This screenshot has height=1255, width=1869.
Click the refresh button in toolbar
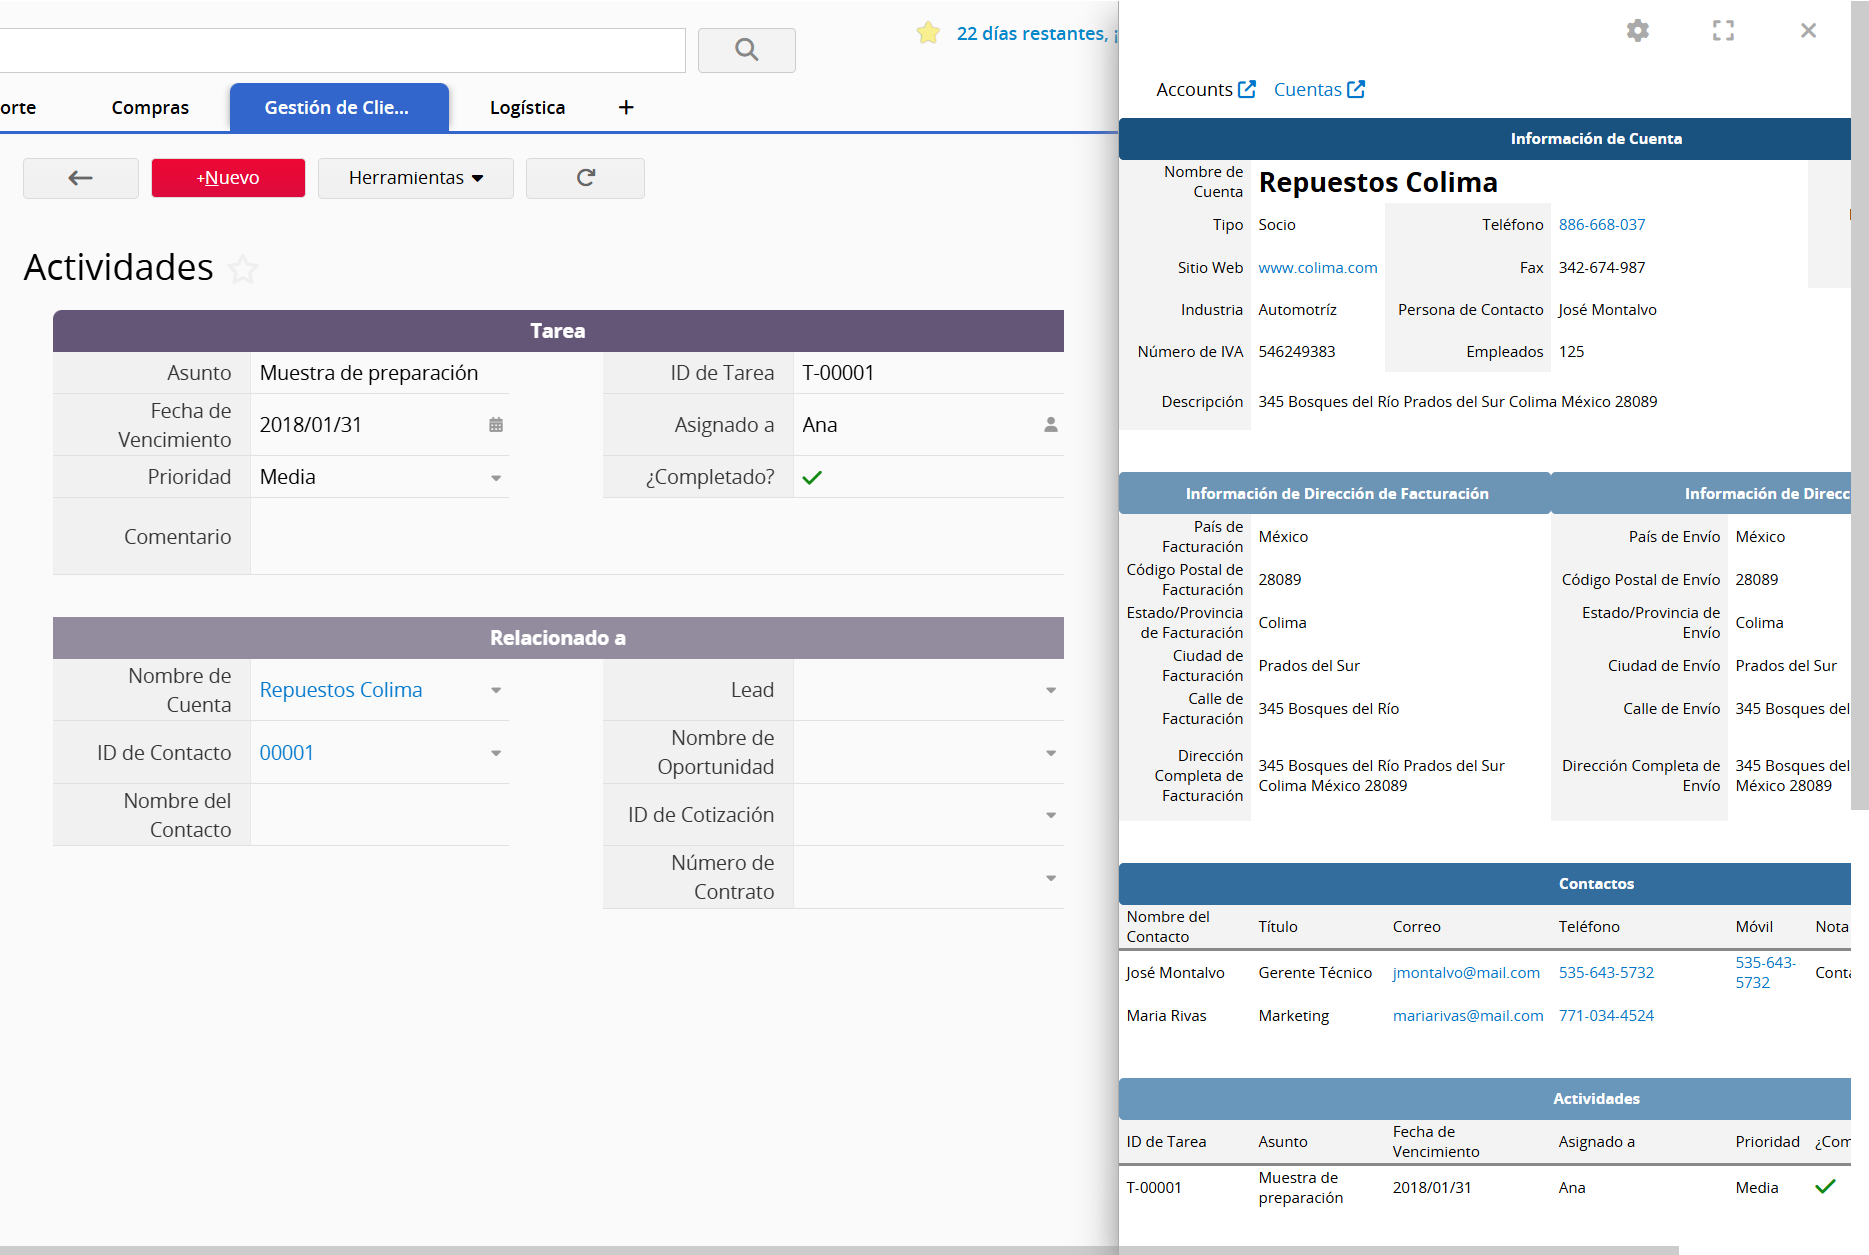[585, 178]
